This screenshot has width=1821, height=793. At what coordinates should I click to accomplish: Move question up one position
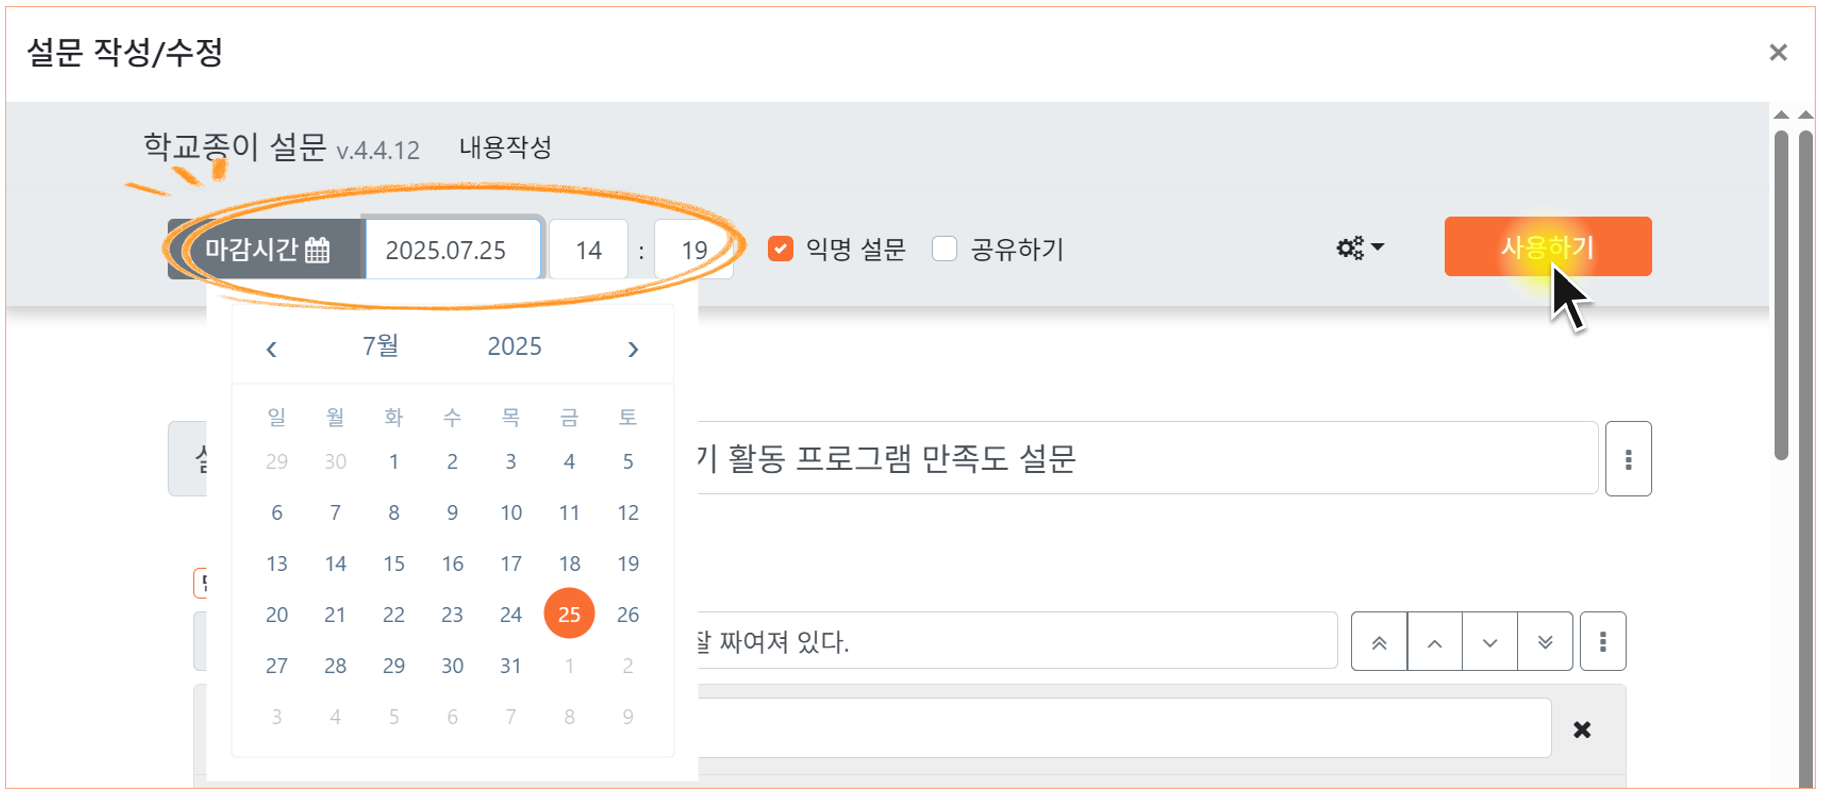coord(1434,642)
